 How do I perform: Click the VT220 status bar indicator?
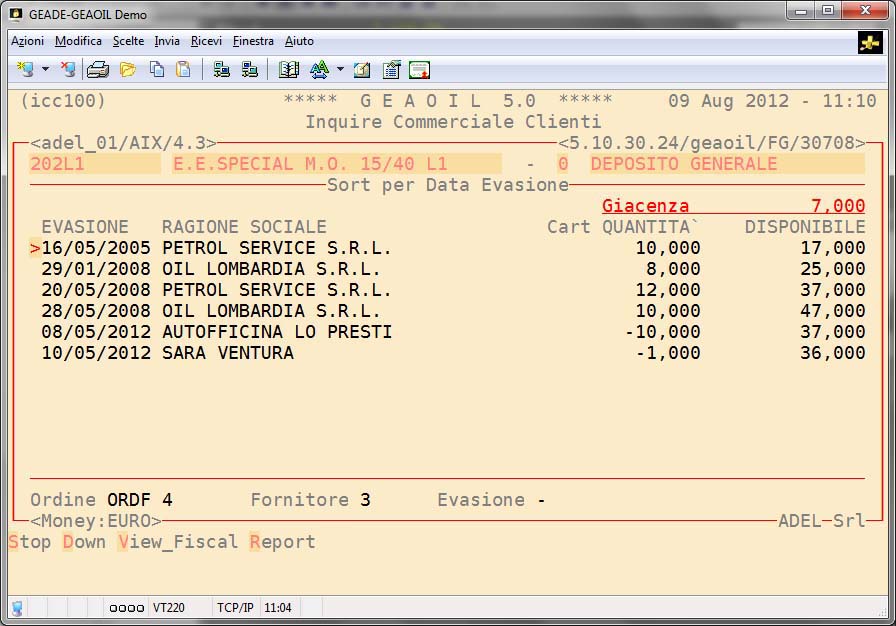click(x=166, y=607)
